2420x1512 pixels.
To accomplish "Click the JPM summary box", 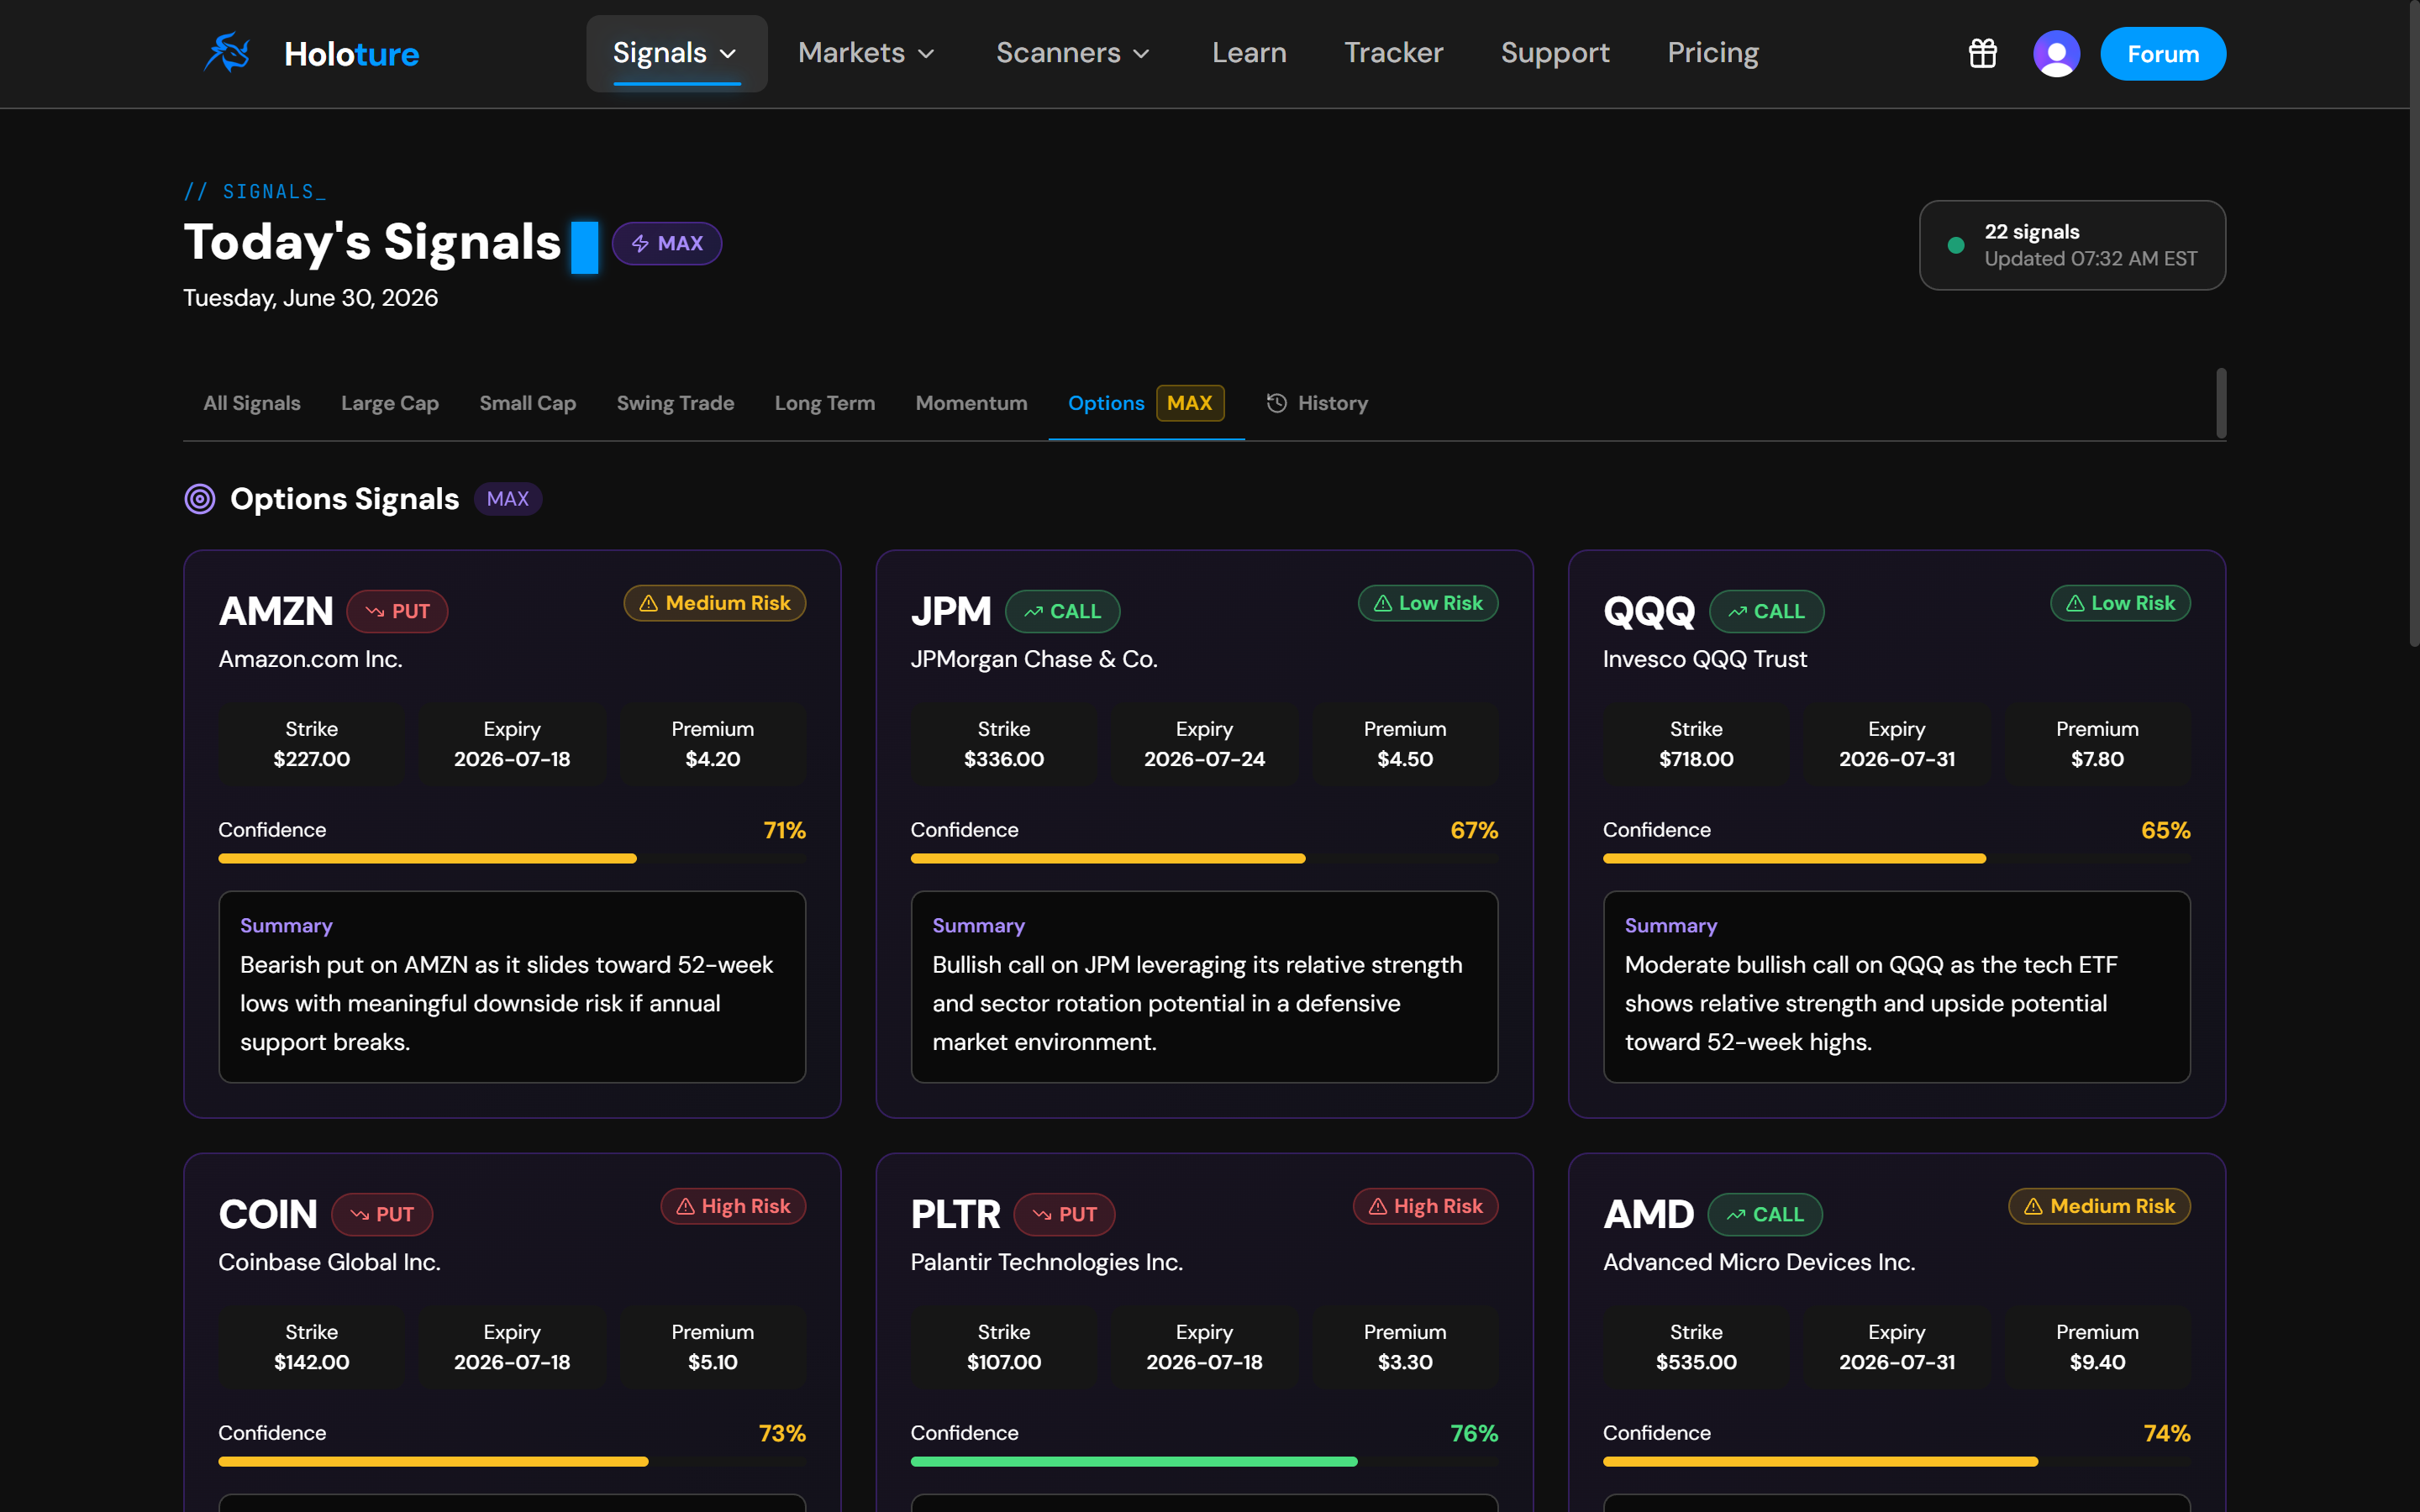I will coord(1204,986).
